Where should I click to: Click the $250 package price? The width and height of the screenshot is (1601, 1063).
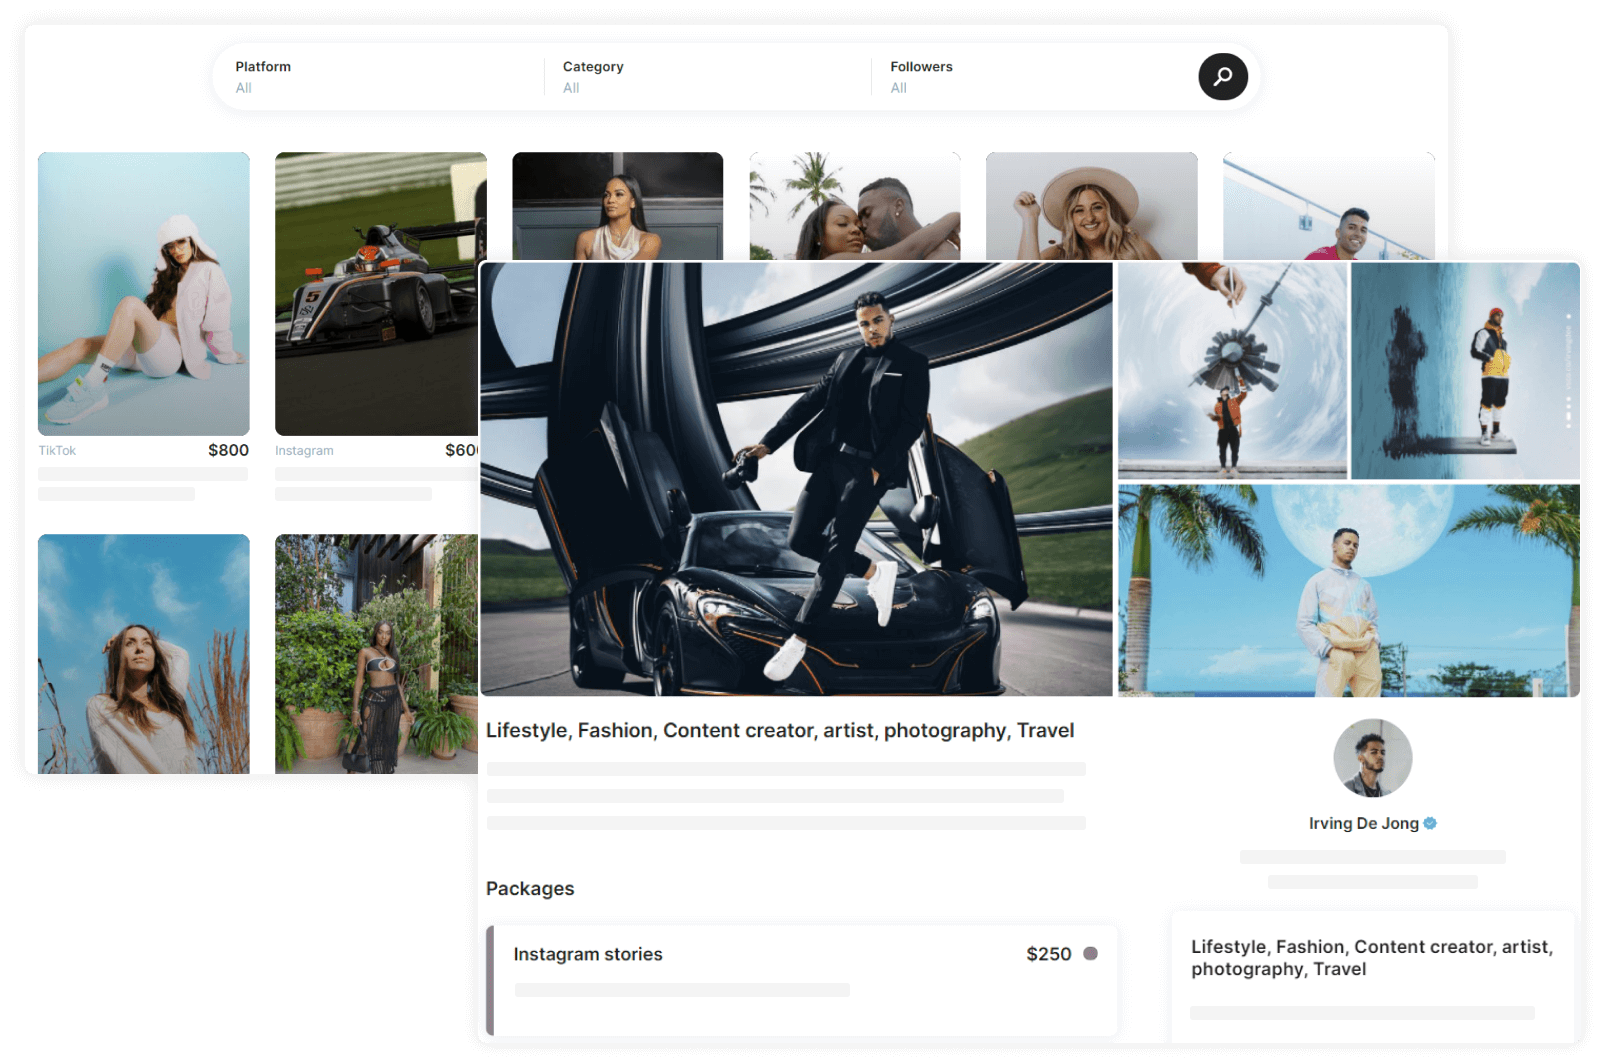tap(1048, 954)
